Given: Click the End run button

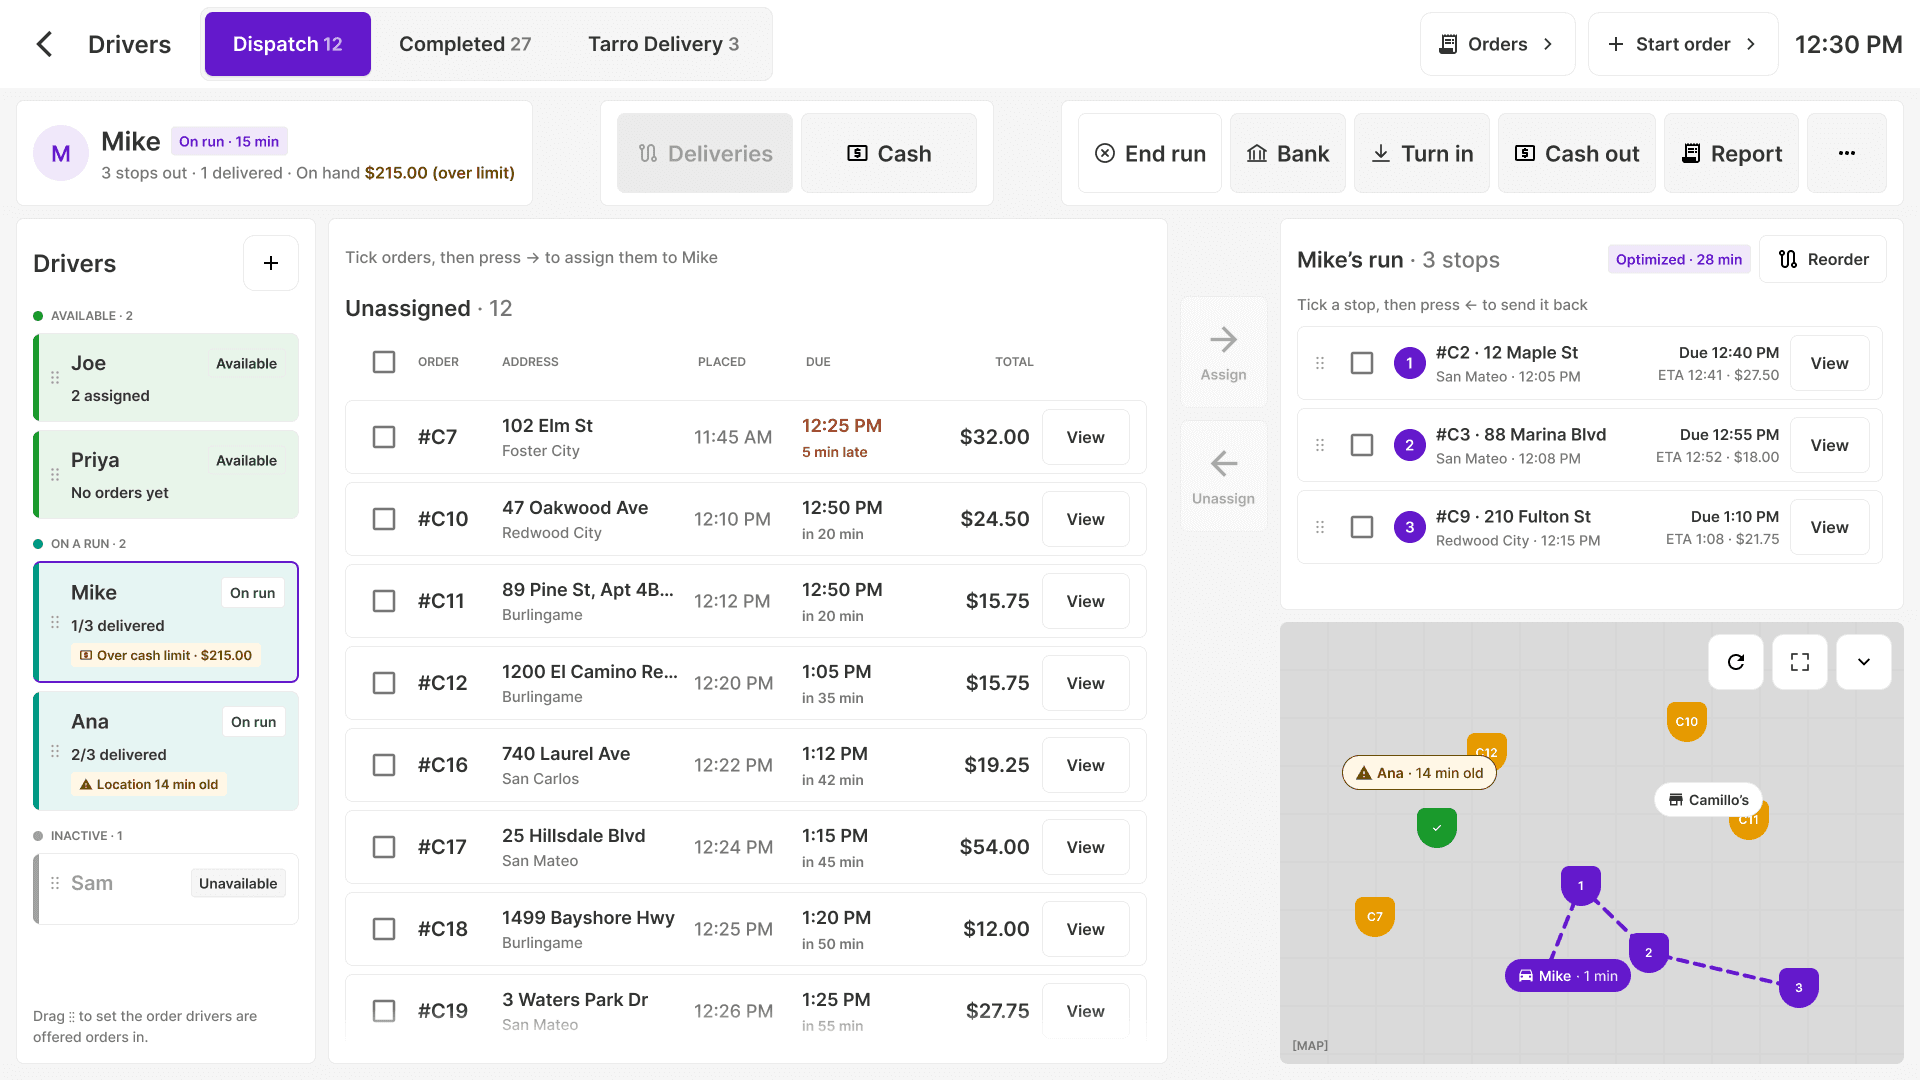Looking at the screenshot, I should point(1150,153).
